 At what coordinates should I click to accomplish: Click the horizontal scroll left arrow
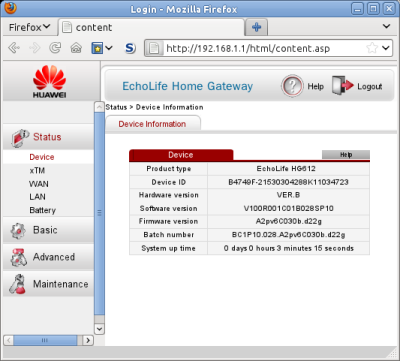point(8,340)
